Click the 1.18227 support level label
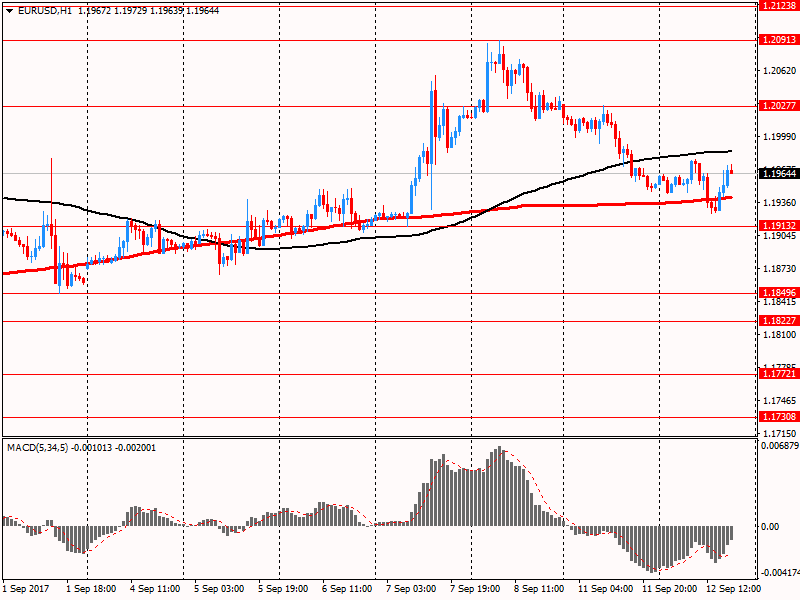This screenshot has height=600, width=800. click(x=779, y=320)
